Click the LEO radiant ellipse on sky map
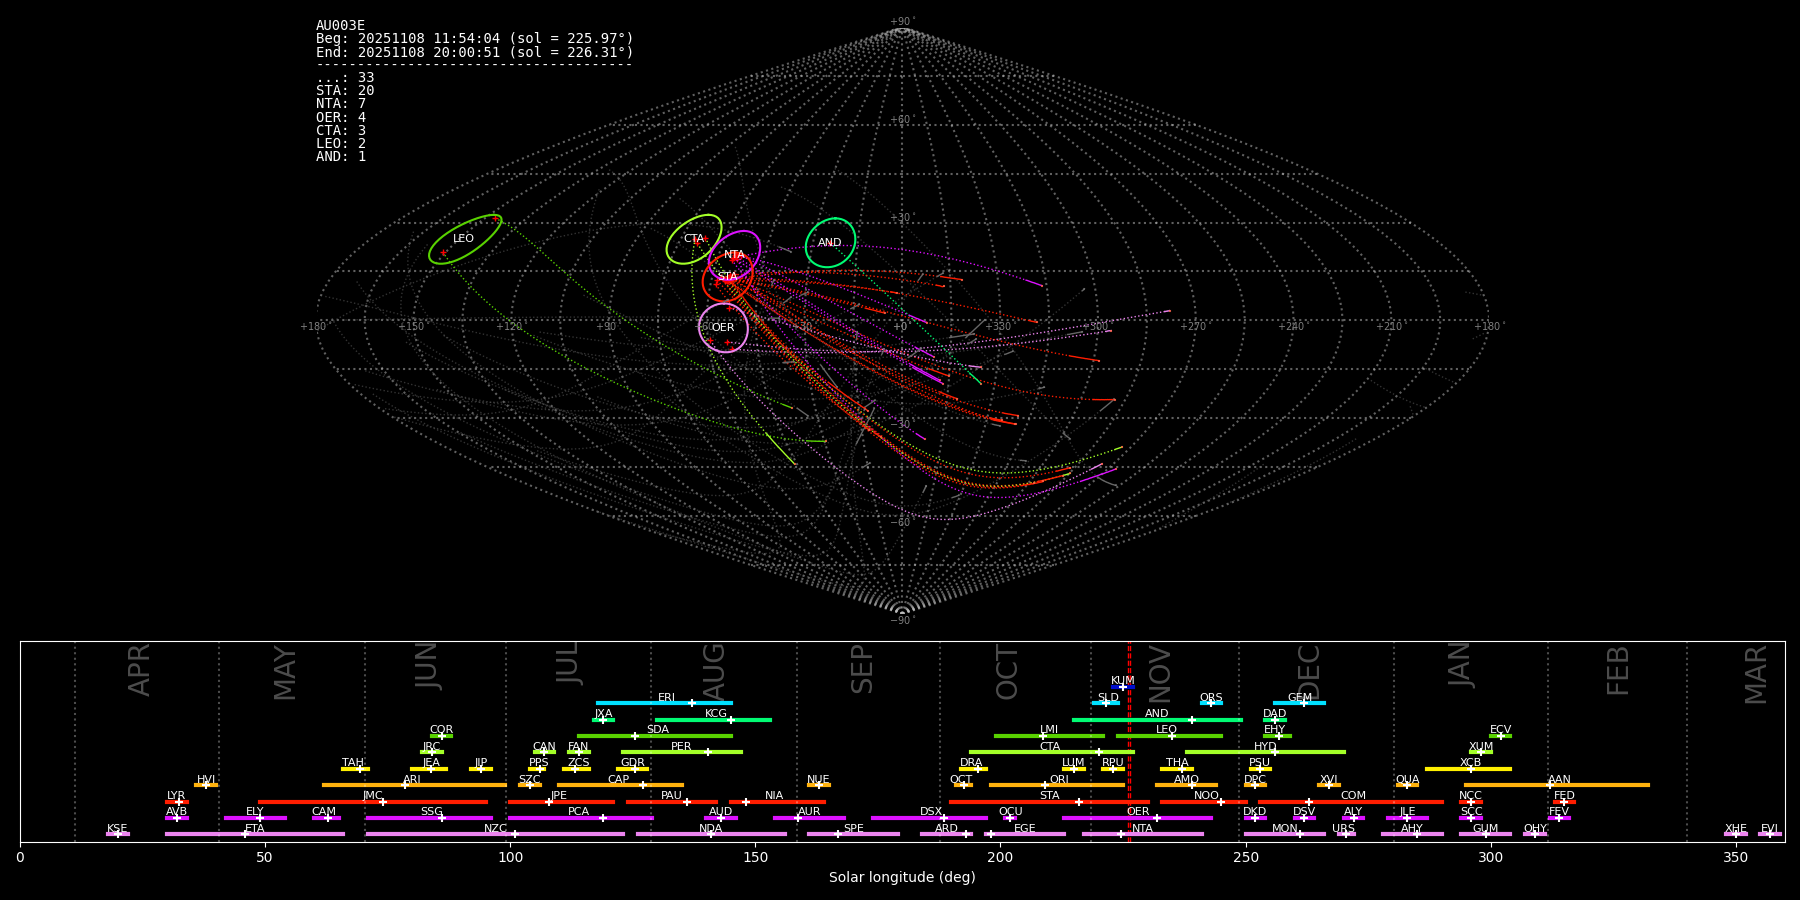 click(465, 240)
